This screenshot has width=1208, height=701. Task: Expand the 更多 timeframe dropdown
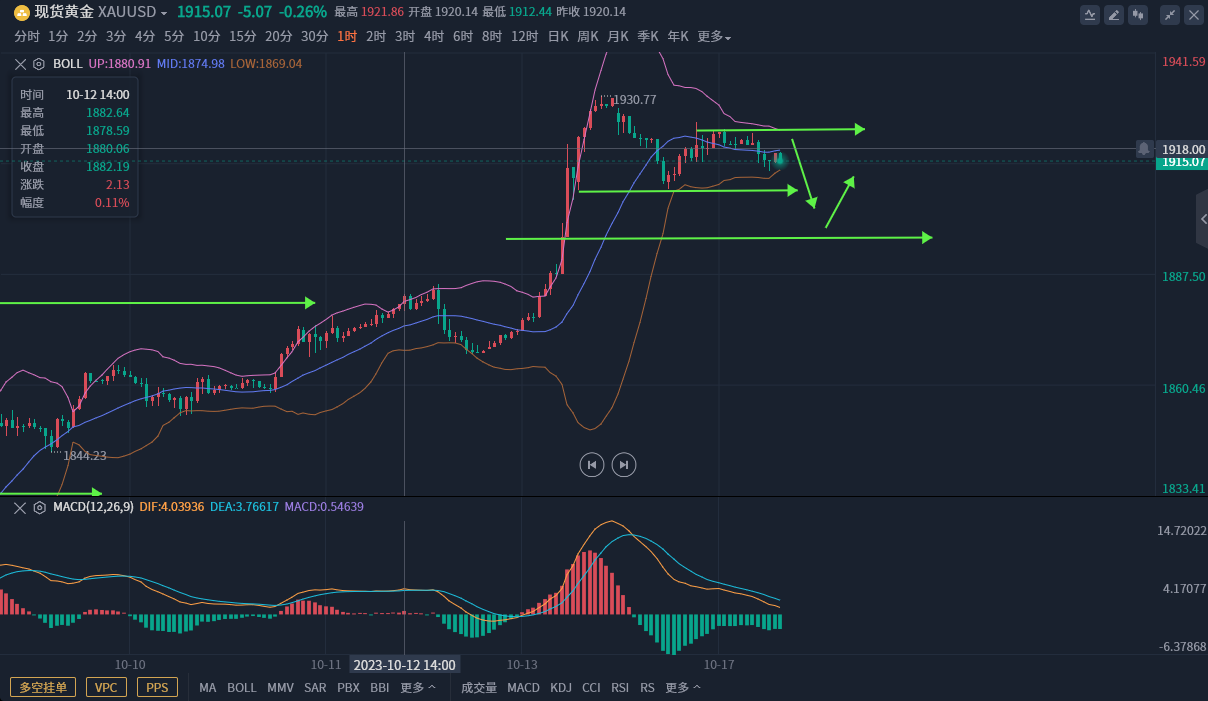[714, 36]
